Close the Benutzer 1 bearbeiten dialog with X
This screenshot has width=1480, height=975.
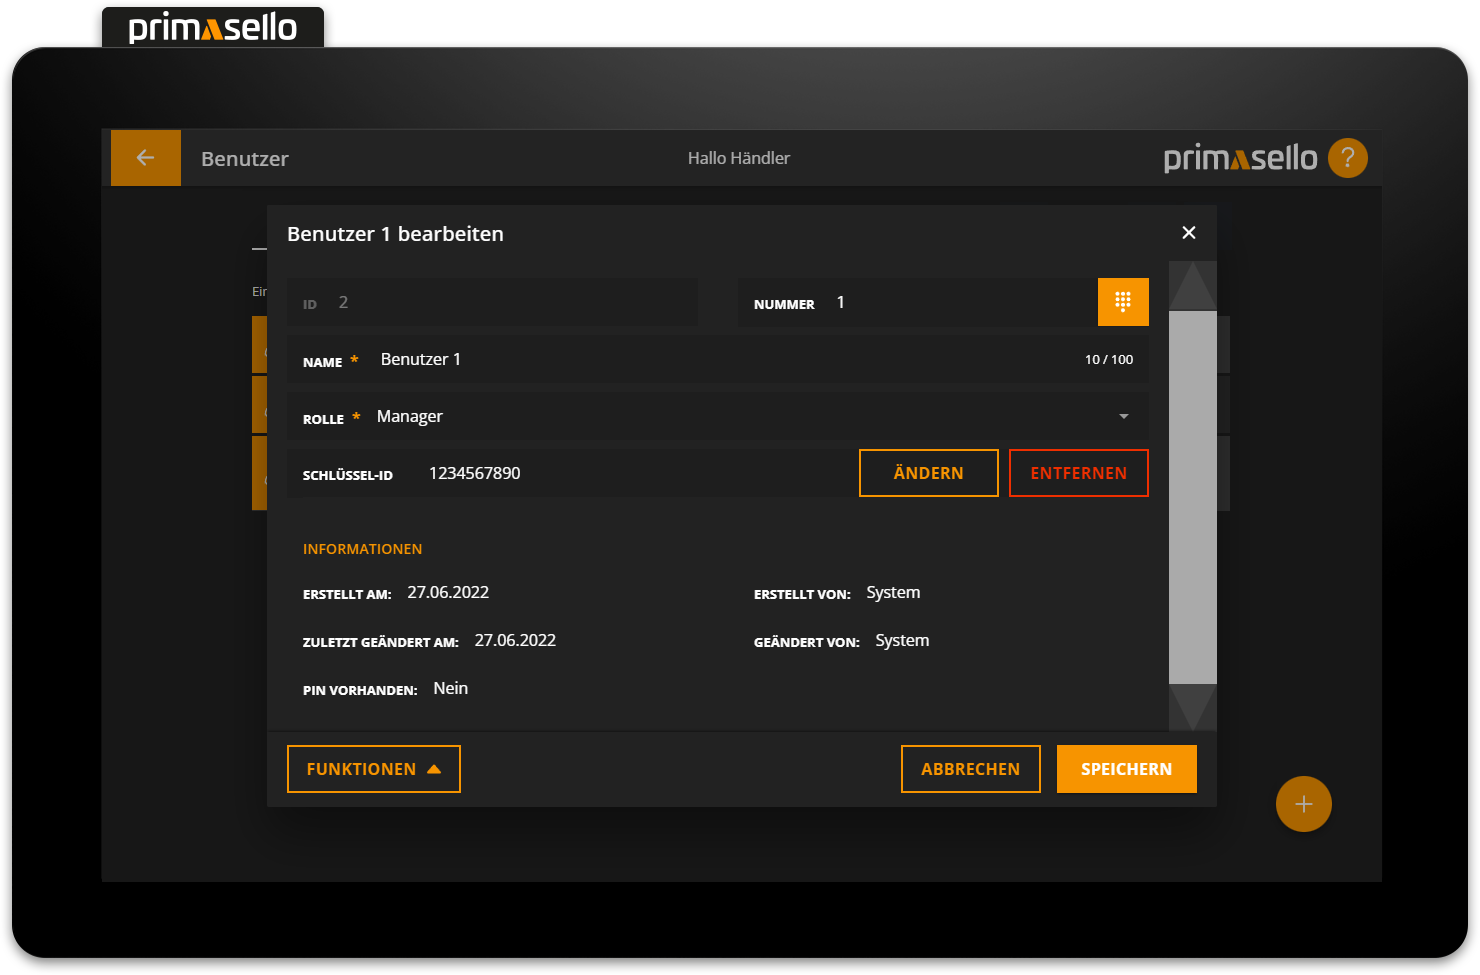click(x=1188, y=232)
